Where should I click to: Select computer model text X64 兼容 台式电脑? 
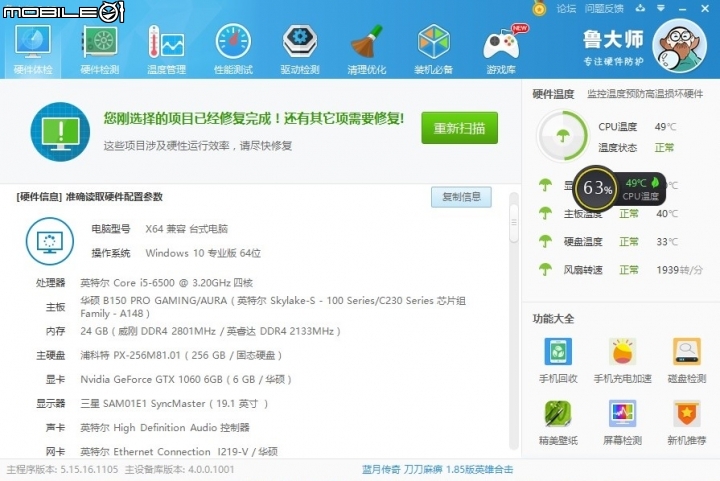pos(186,229)
